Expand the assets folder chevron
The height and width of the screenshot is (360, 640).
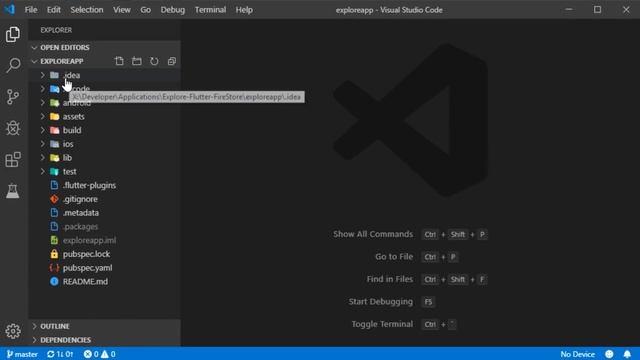[43, 116]
